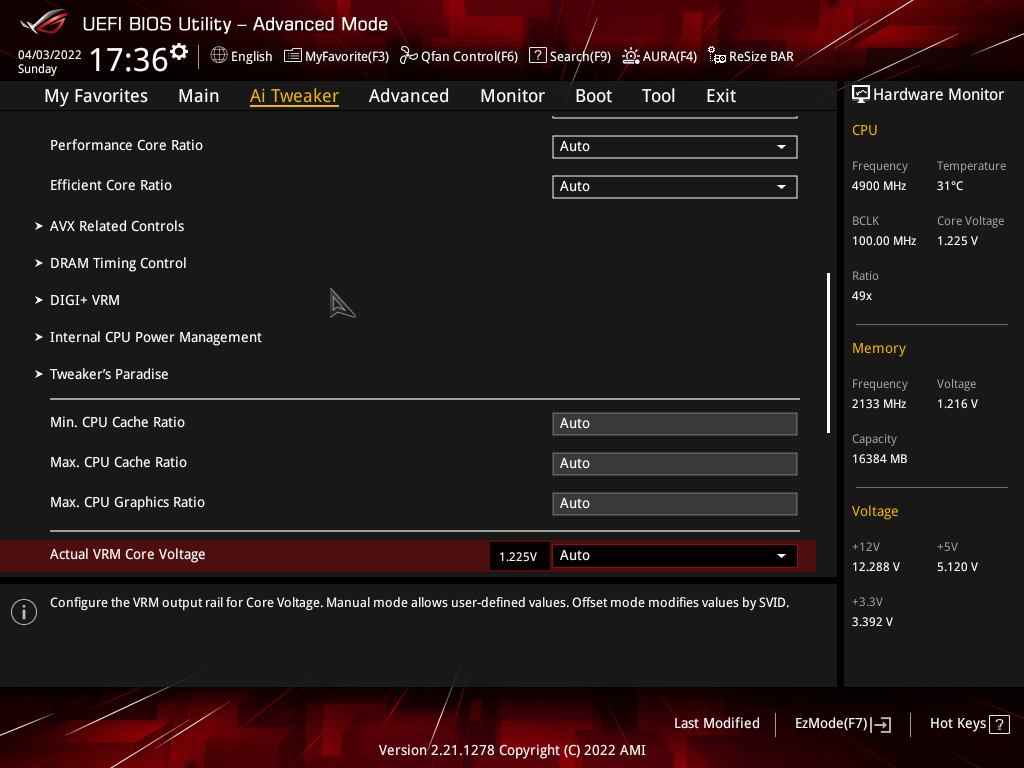Switch to EzMode(F7)

click(x=831, y=724)
